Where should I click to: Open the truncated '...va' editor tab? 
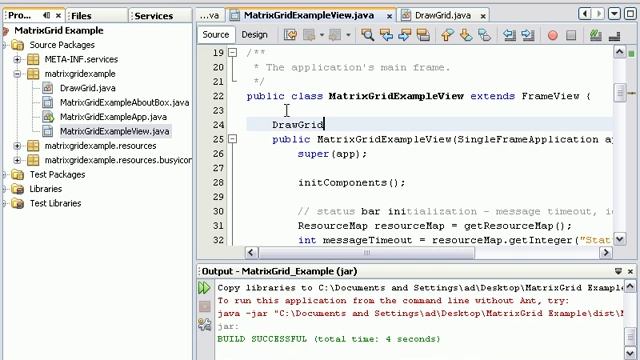coord(209,16)
